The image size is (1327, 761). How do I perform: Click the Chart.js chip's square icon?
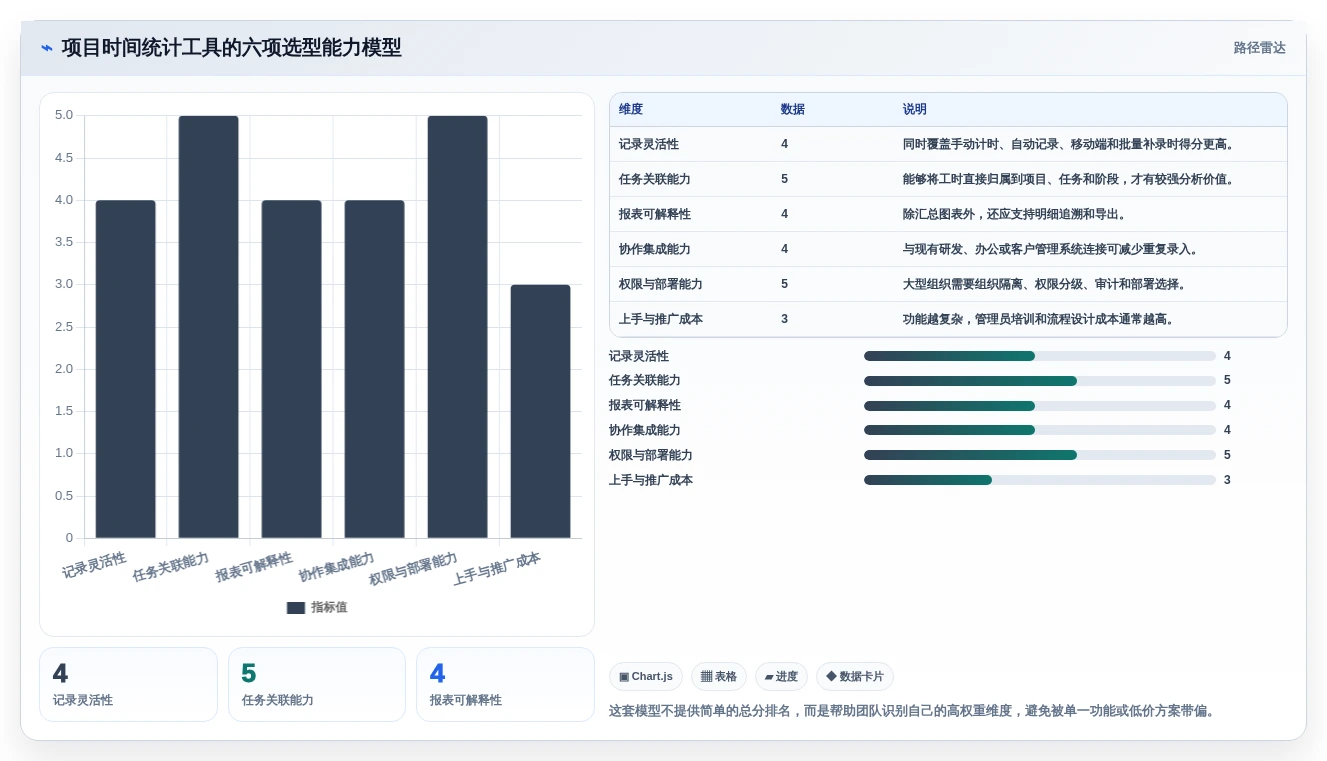pyautogui.click(x=624, y=677)
